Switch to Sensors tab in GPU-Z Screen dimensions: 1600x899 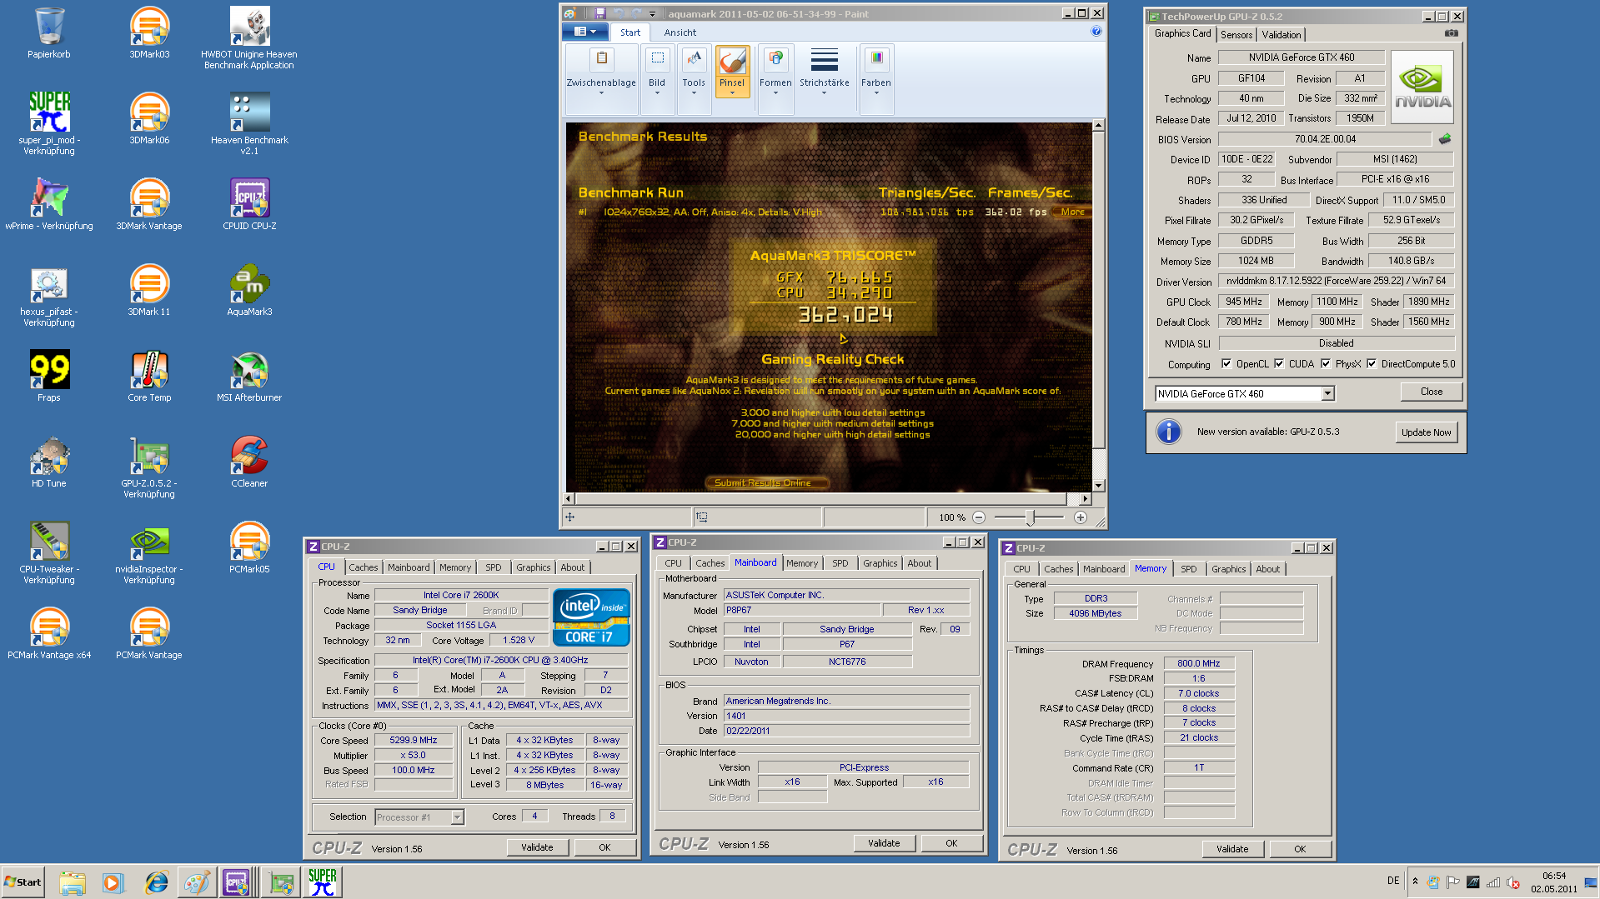[x=1236, y=34]
